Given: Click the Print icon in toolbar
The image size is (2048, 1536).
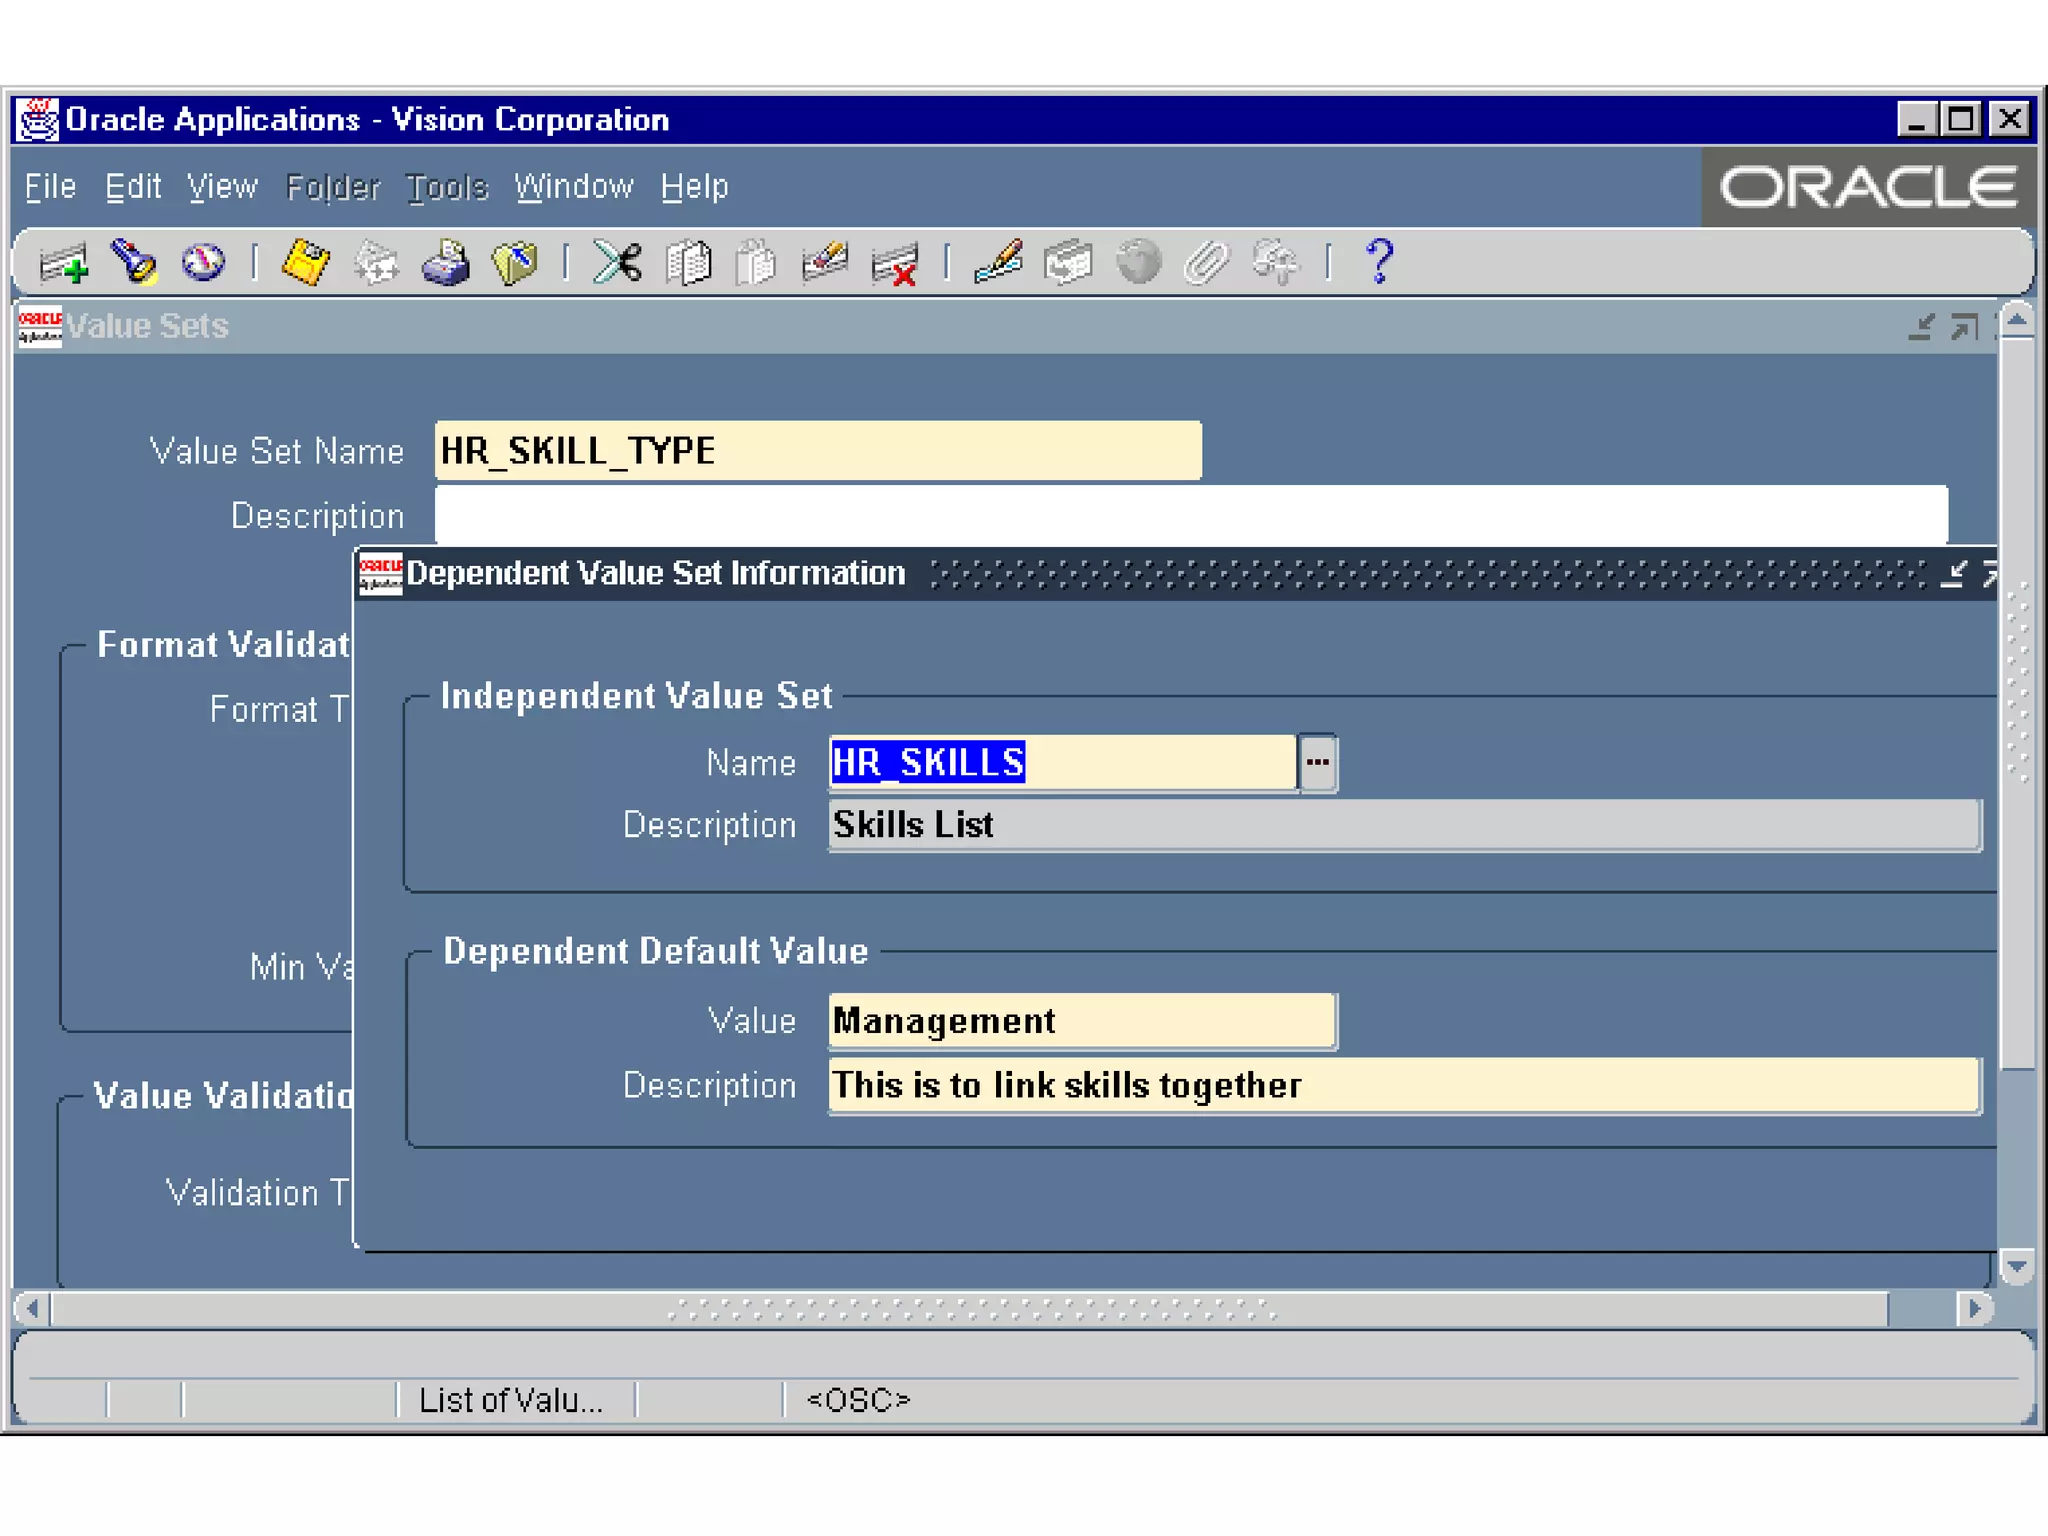Looking at the screenshot, I should point(445,264).
